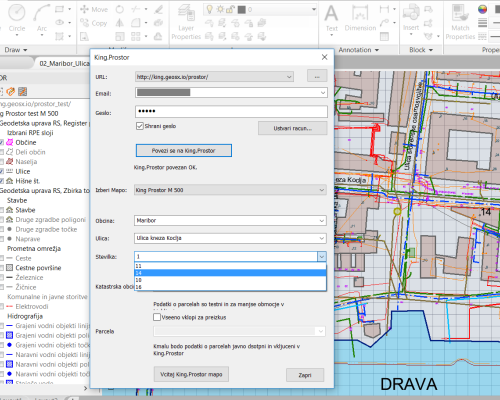Toggle Naselja layer checkbox
Screen dimensions: 500x400
point(2,162)
